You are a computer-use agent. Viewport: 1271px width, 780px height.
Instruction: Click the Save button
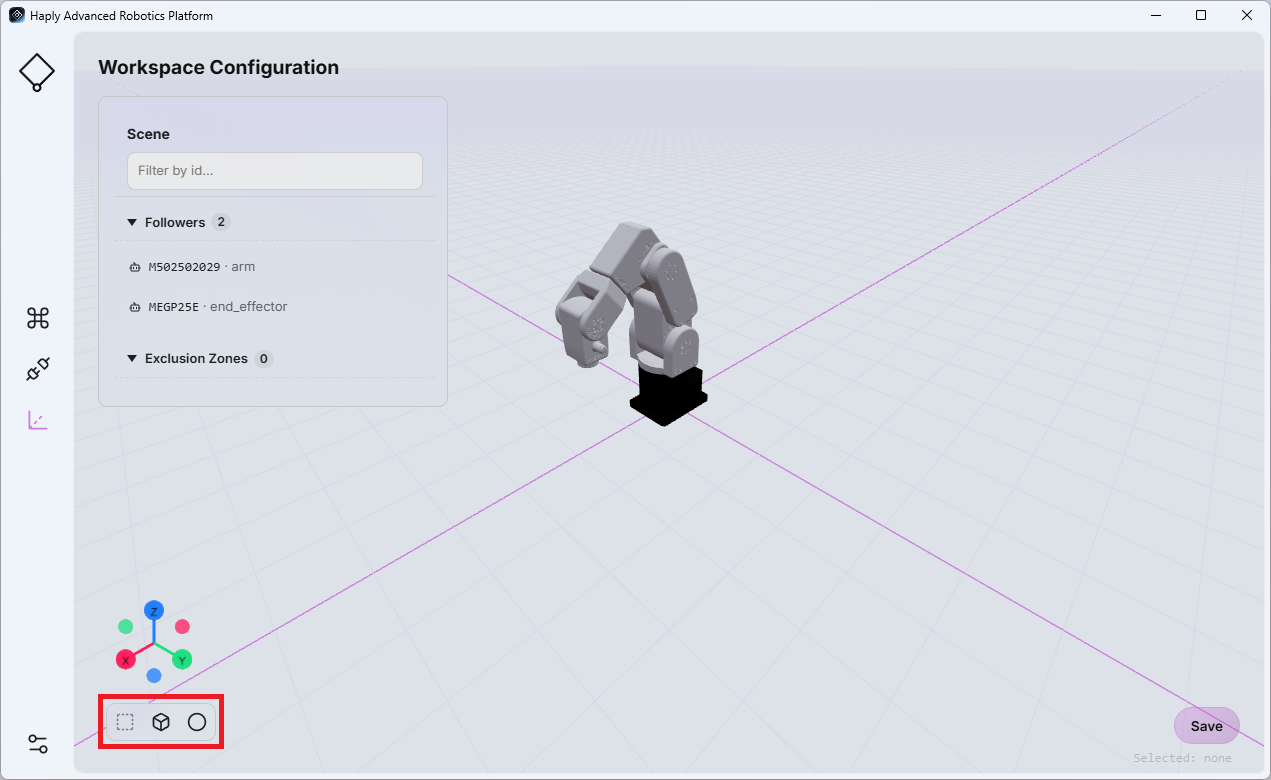[1206, 726]
